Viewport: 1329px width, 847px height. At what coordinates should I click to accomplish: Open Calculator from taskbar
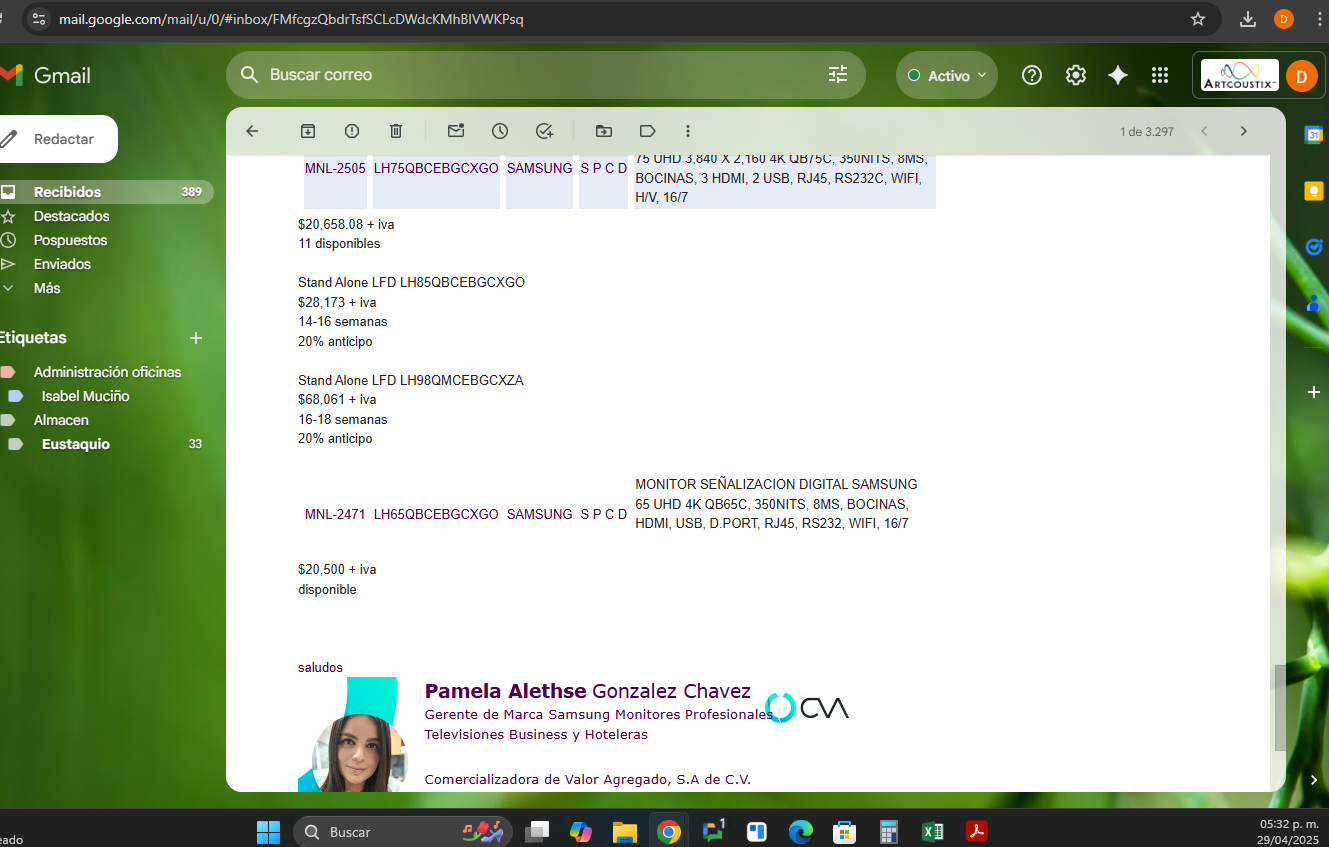pos(889,831)
